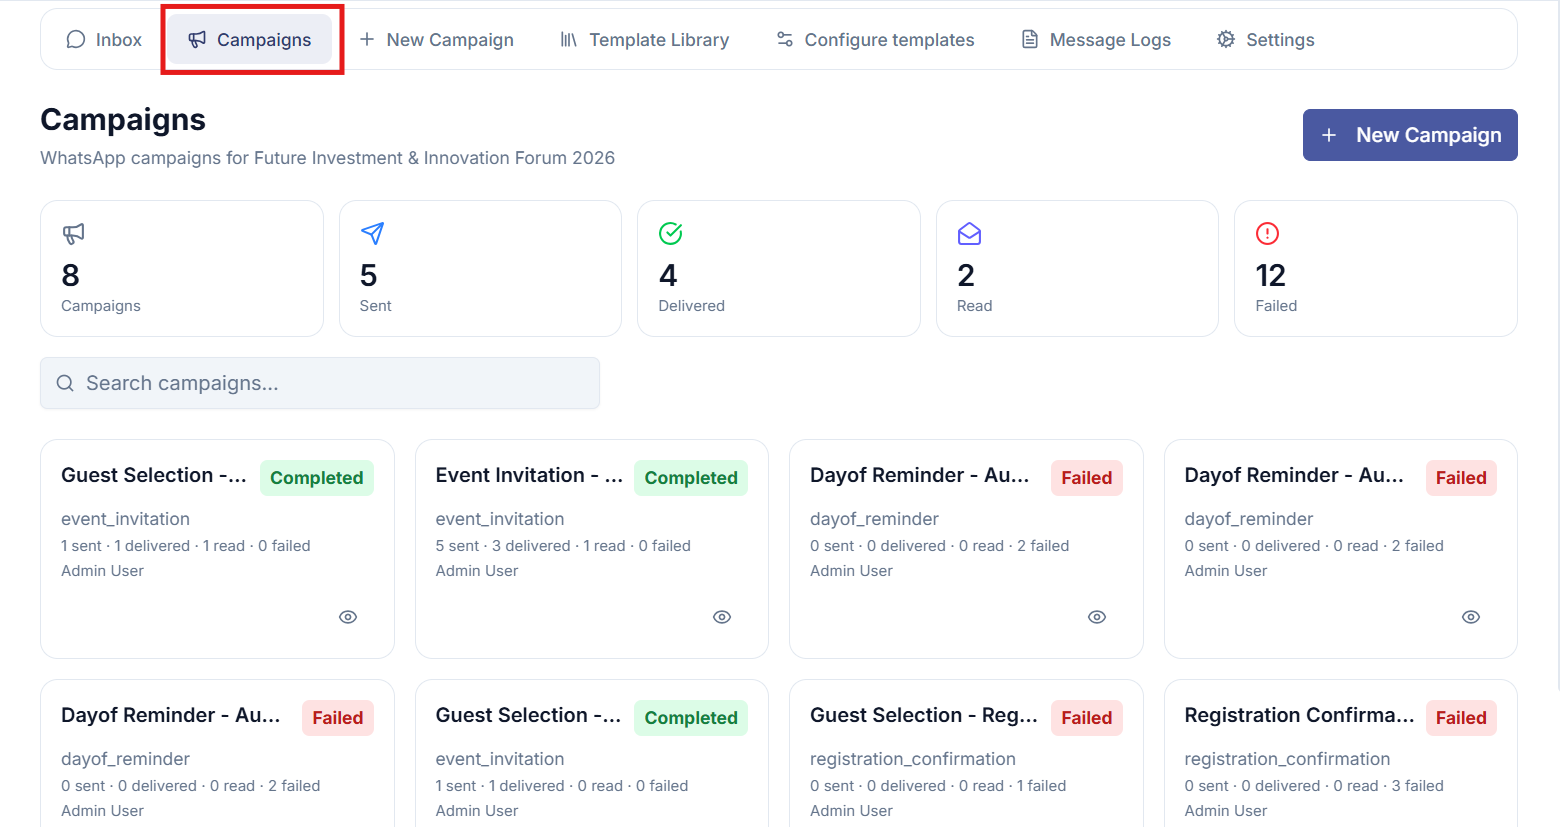Open the Settings tab

coord(1265,40)
